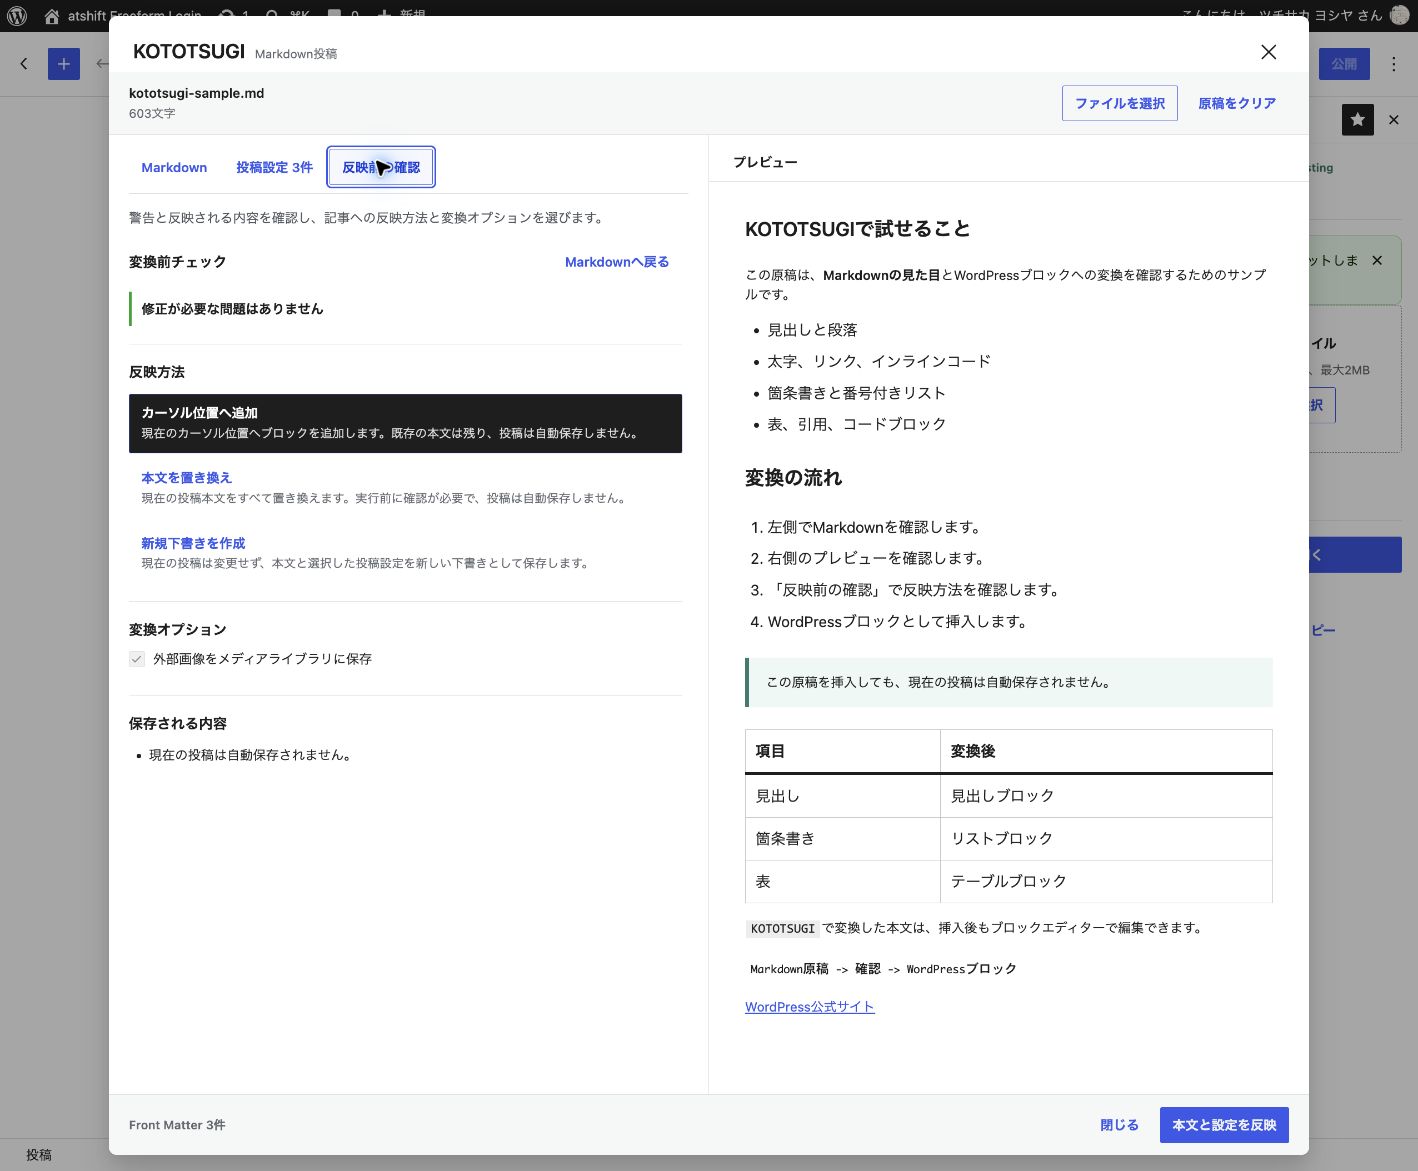Choose the 新規下書きを作成 reflect method
Image resolution: width=1418 pixels, height=1171 pixels.
[x=406, y=553]
